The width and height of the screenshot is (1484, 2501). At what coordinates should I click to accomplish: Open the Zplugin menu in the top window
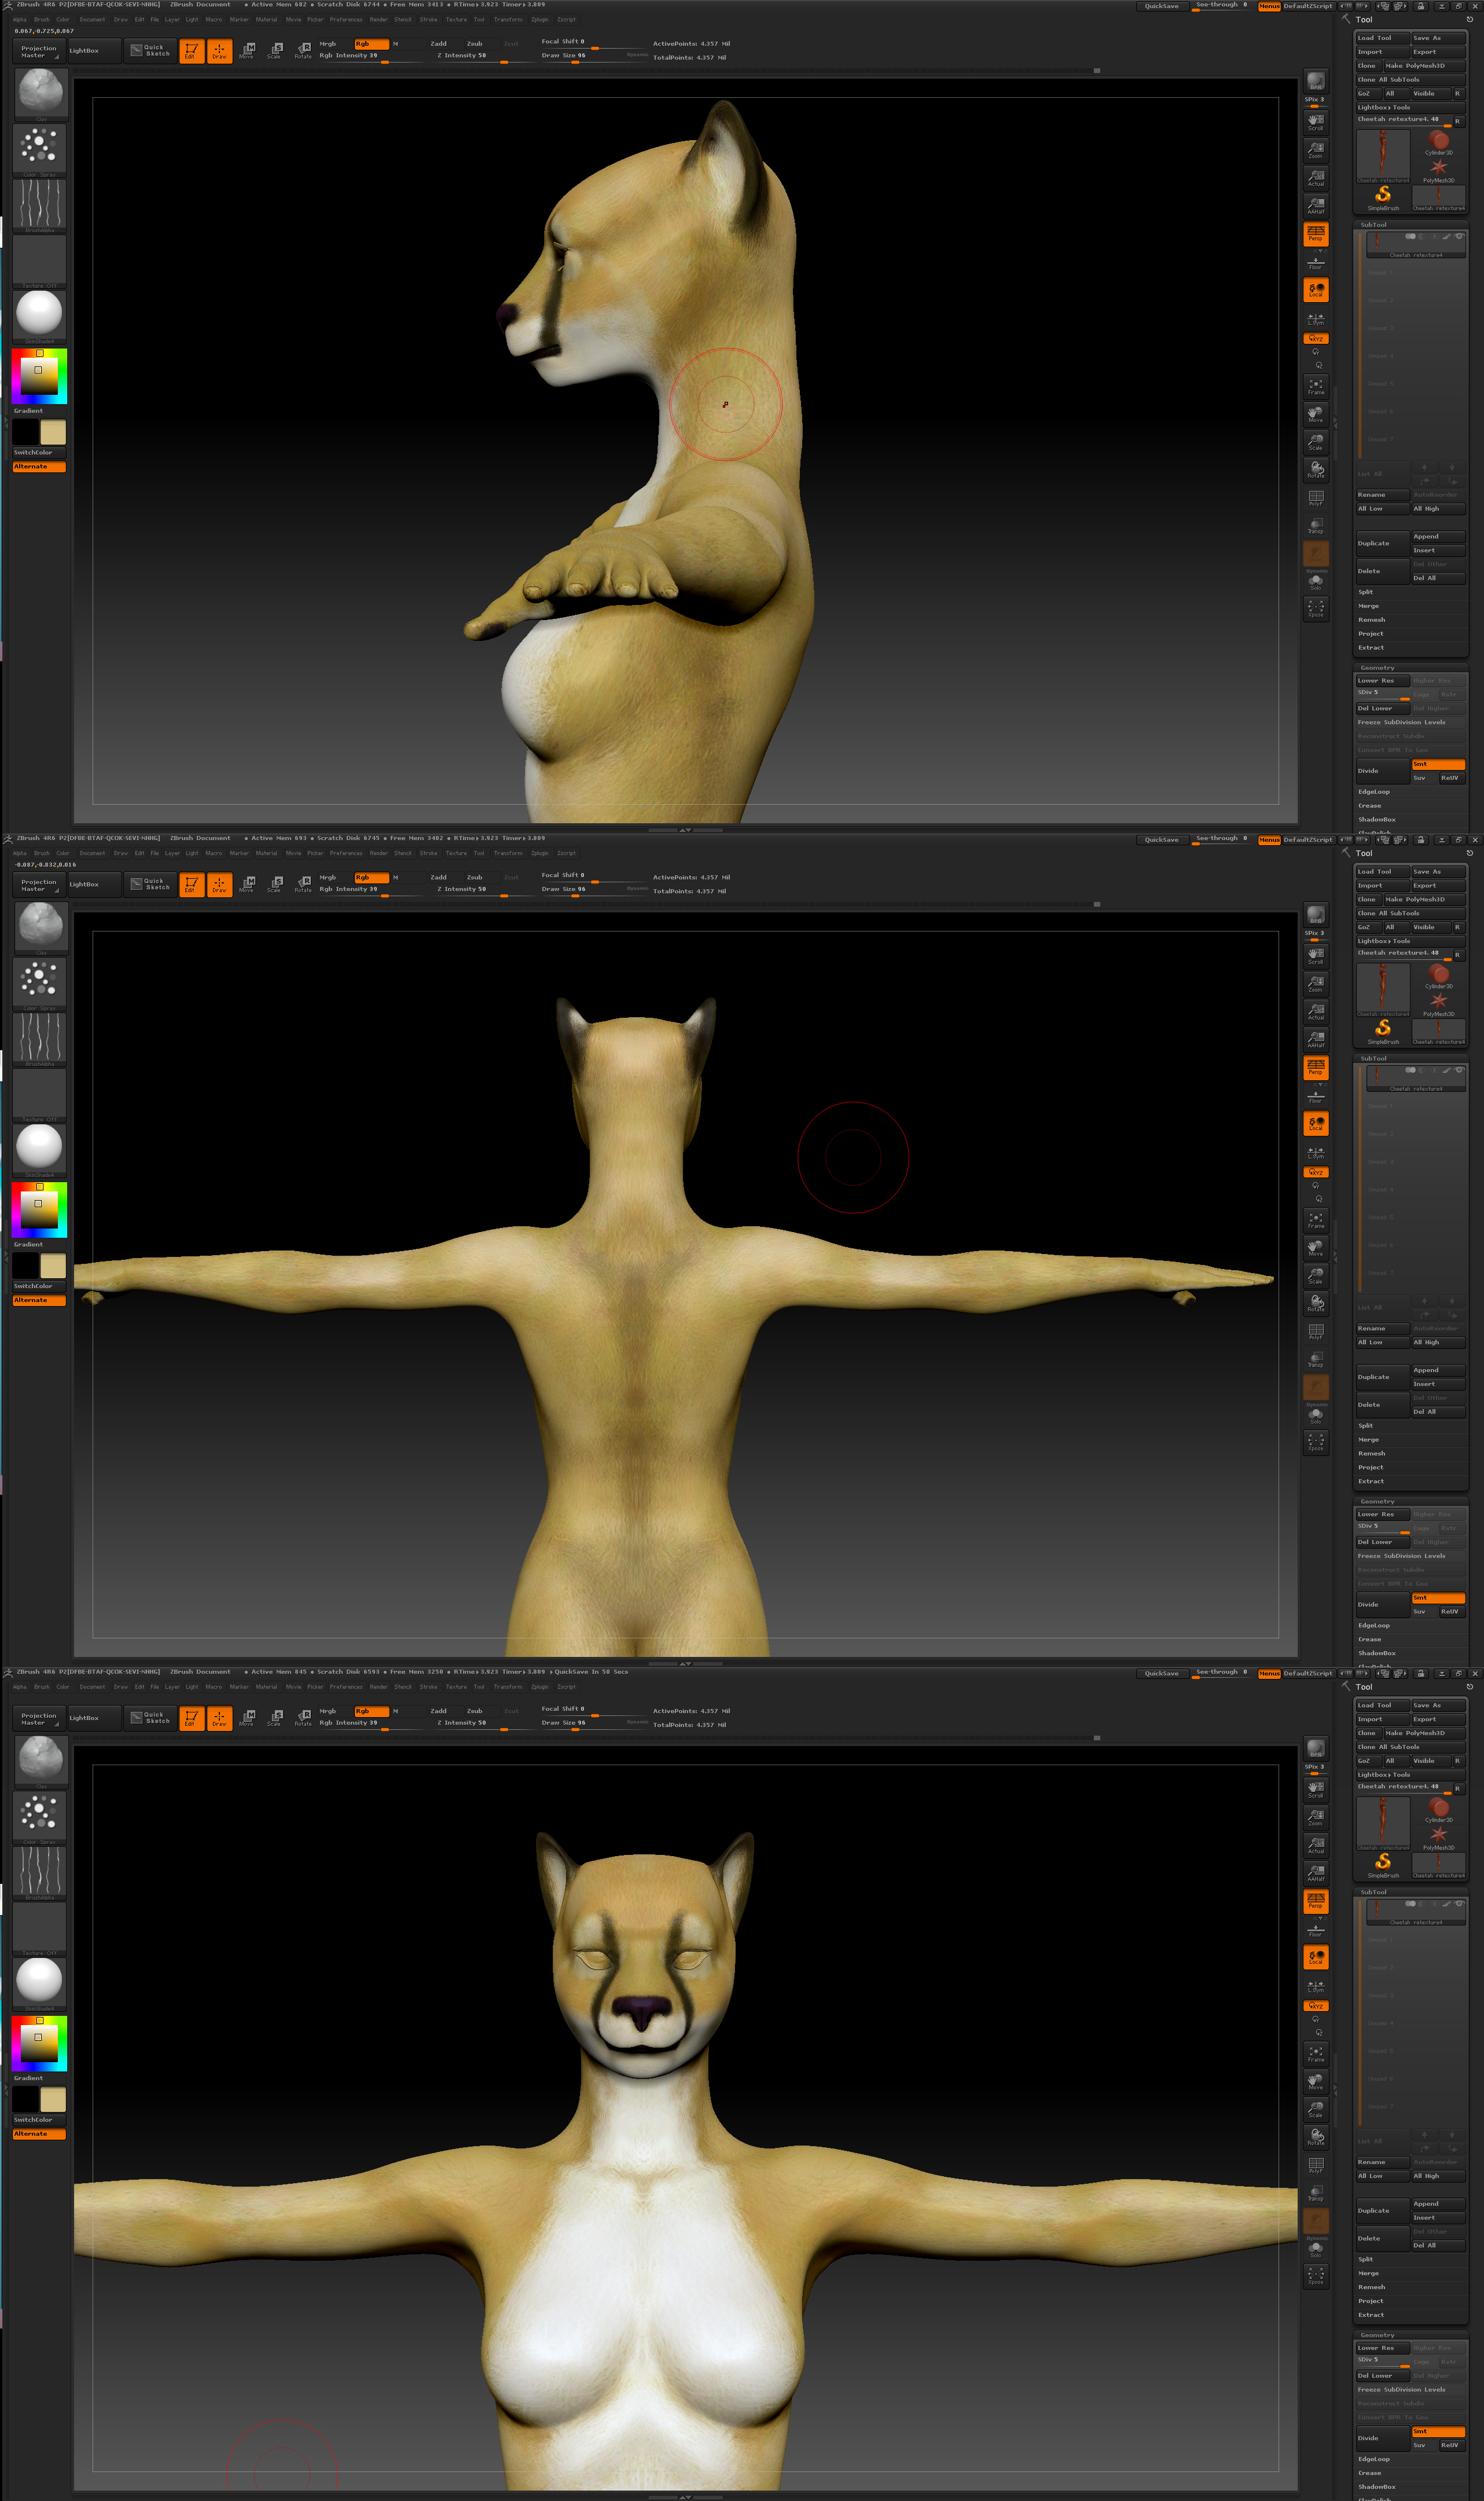point(539,19)
